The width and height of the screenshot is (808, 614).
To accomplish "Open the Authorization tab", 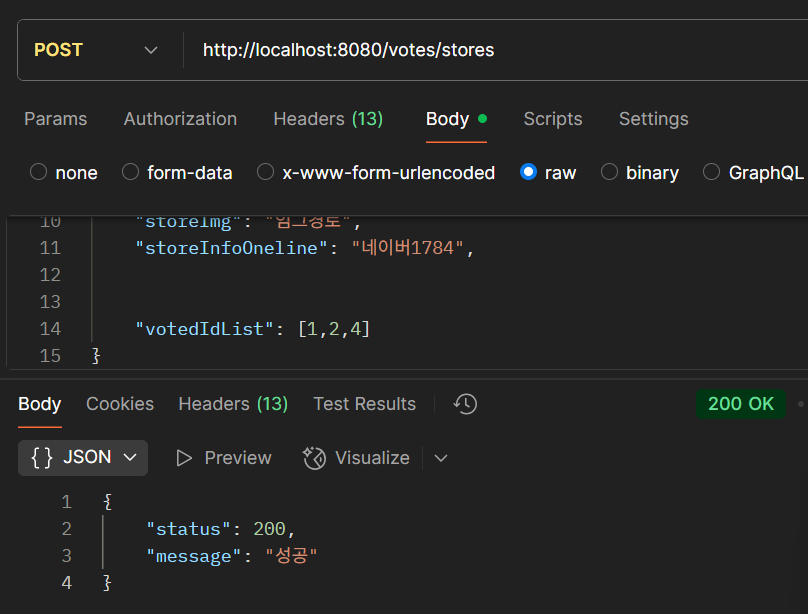I will point(180,119).
